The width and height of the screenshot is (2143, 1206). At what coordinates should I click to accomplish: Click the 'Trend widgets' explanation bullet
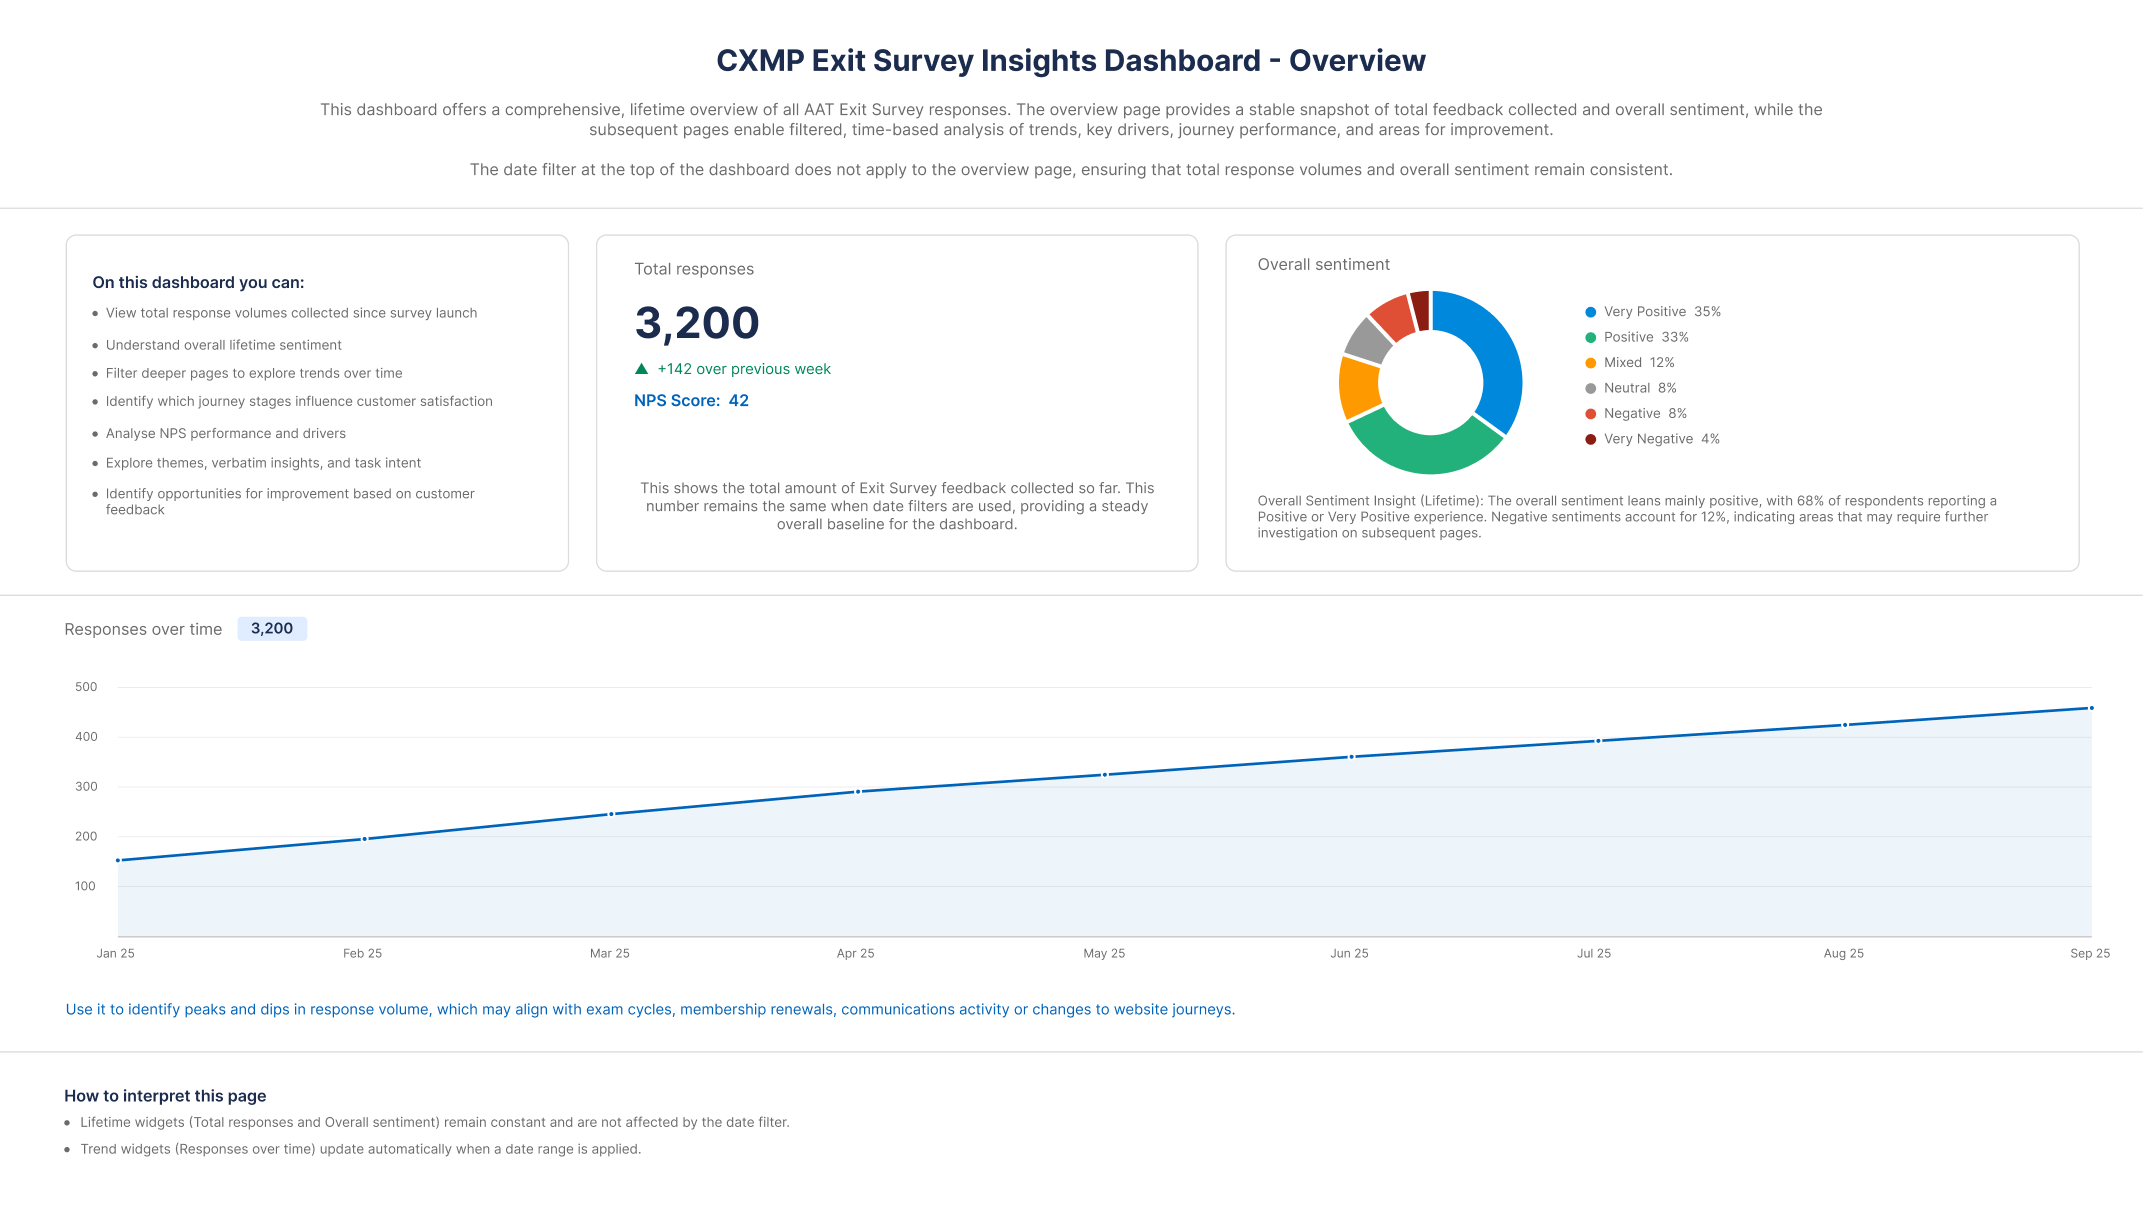(x=361, y=1150)
